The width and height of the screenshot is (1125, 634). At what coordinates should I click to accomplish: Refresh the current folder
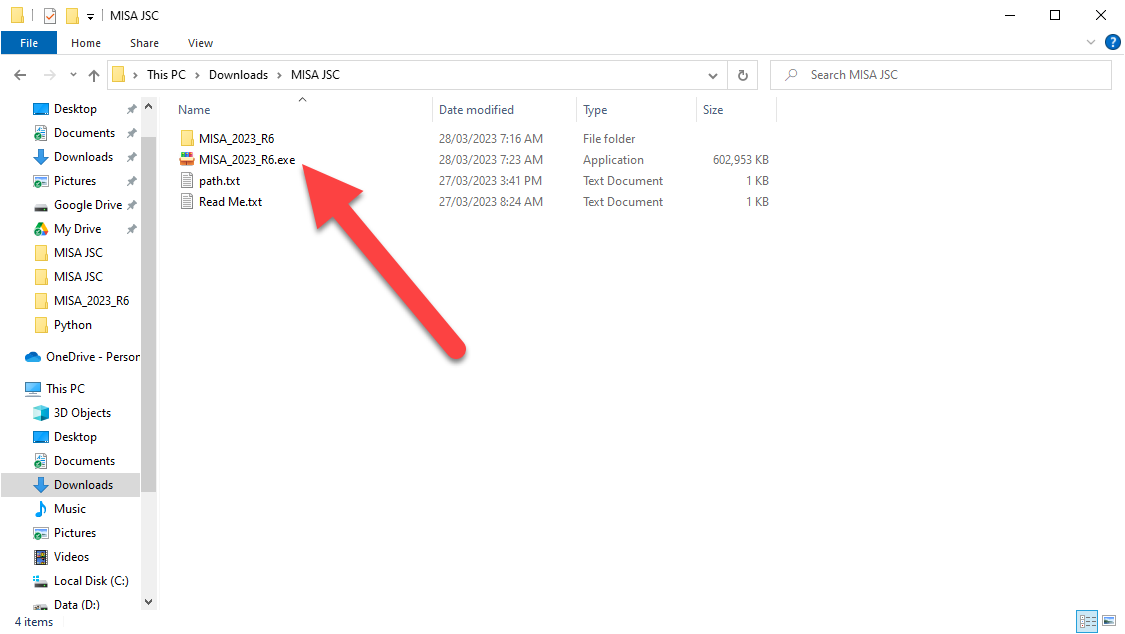[743, 75]
